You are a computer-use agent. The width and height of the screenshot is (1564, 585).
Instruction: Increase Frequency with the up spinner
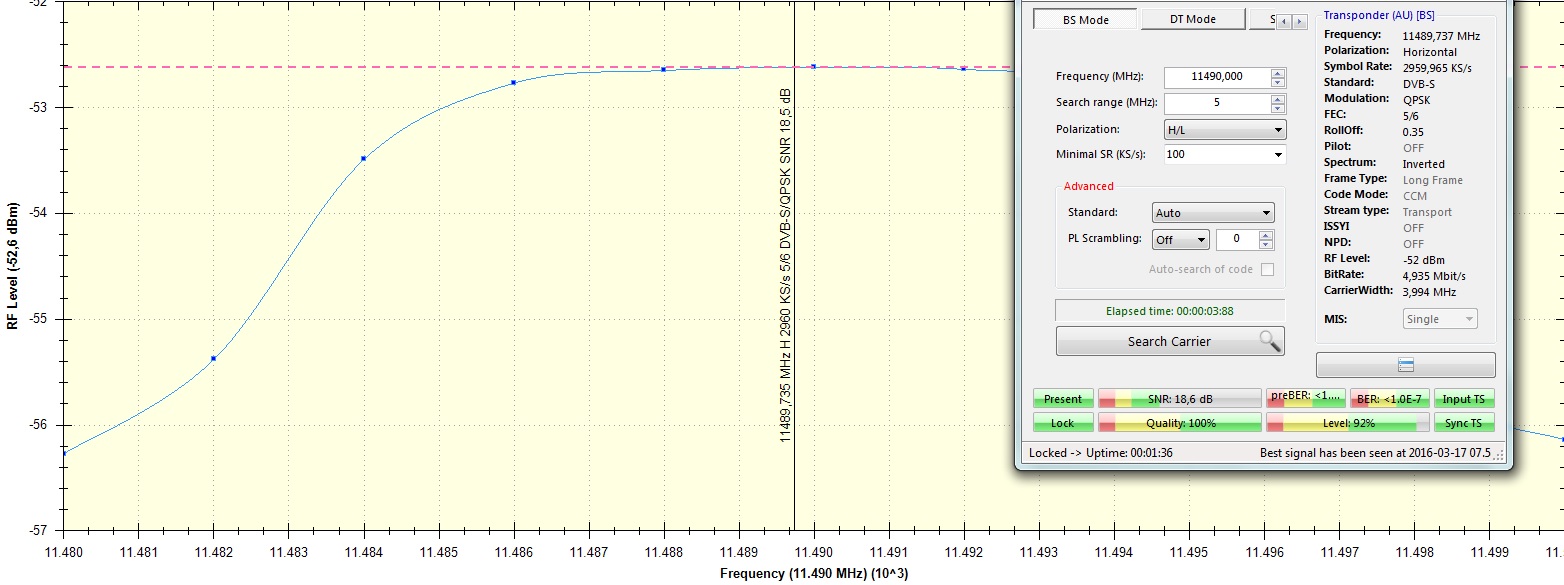(x=1278, y=72)
